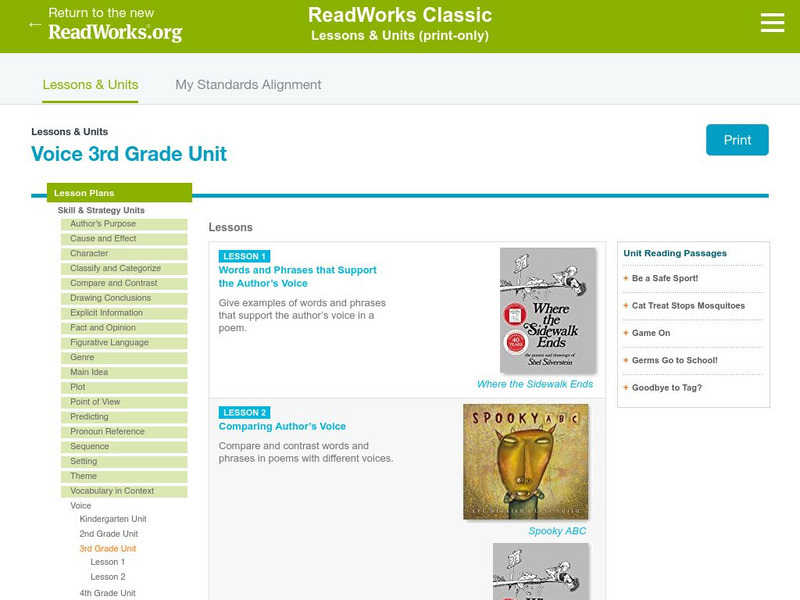Switch to Lessons & Units tab
Viewport: 800px width, 600px height.
pos(90,85)
